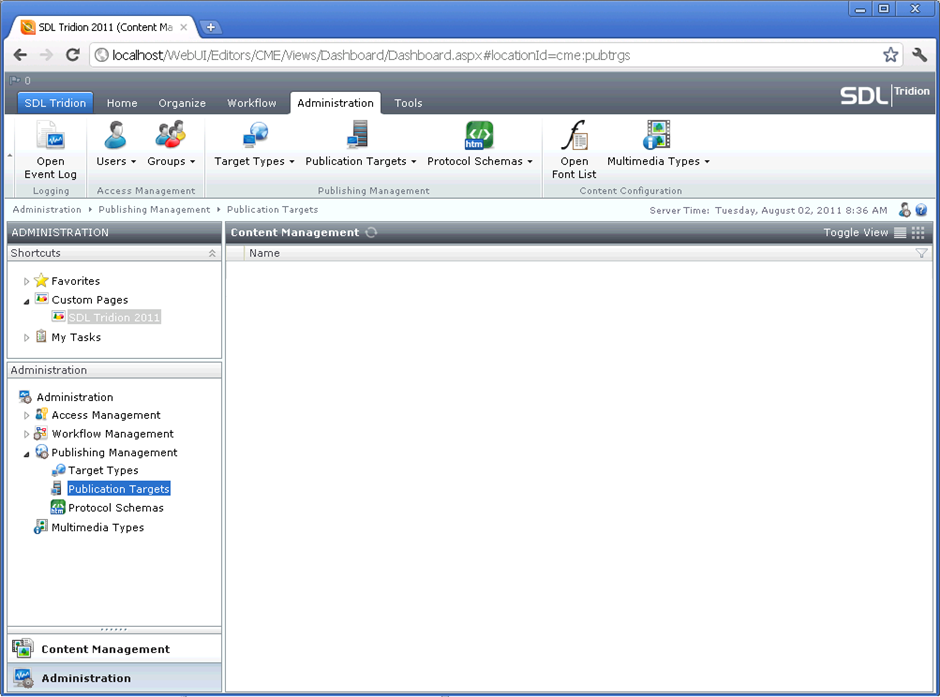Open Font List from the ribbon

(574, 136)
